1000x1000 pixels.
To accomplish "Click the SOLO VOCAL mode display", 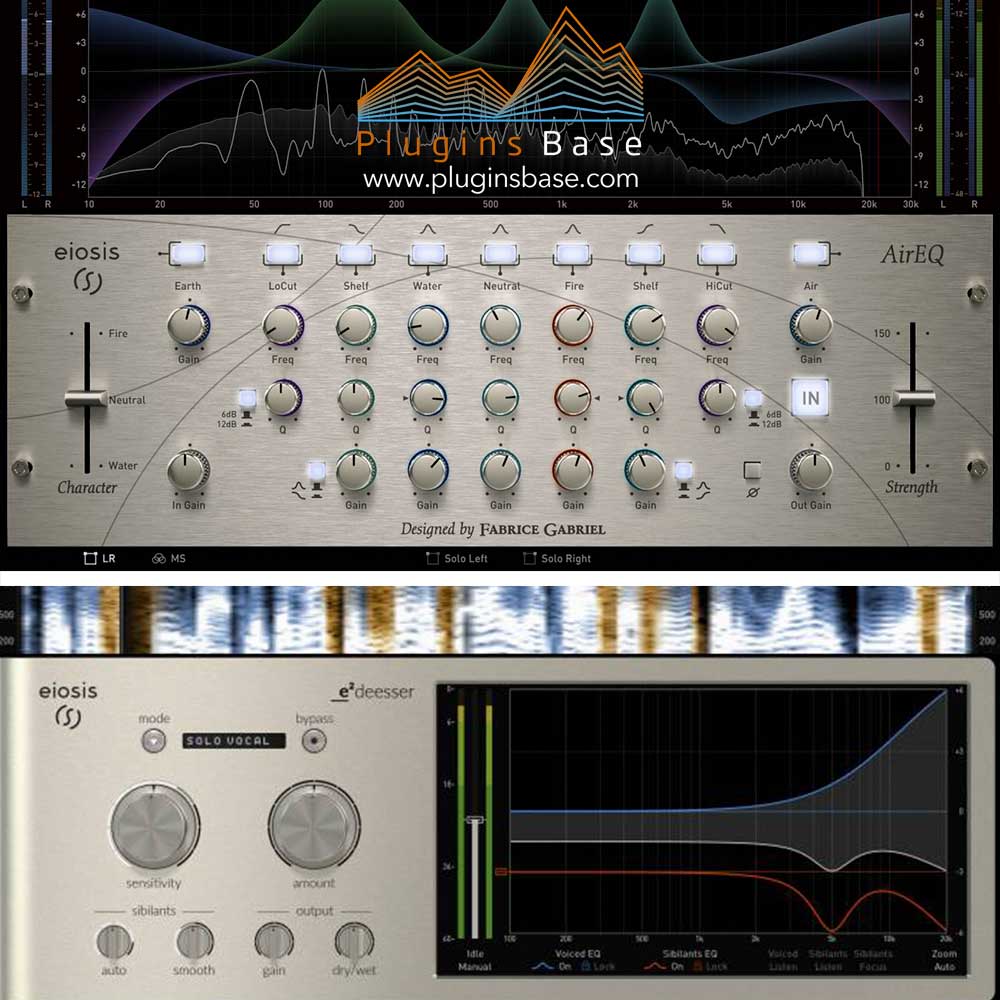I will [x=233, y=740].
